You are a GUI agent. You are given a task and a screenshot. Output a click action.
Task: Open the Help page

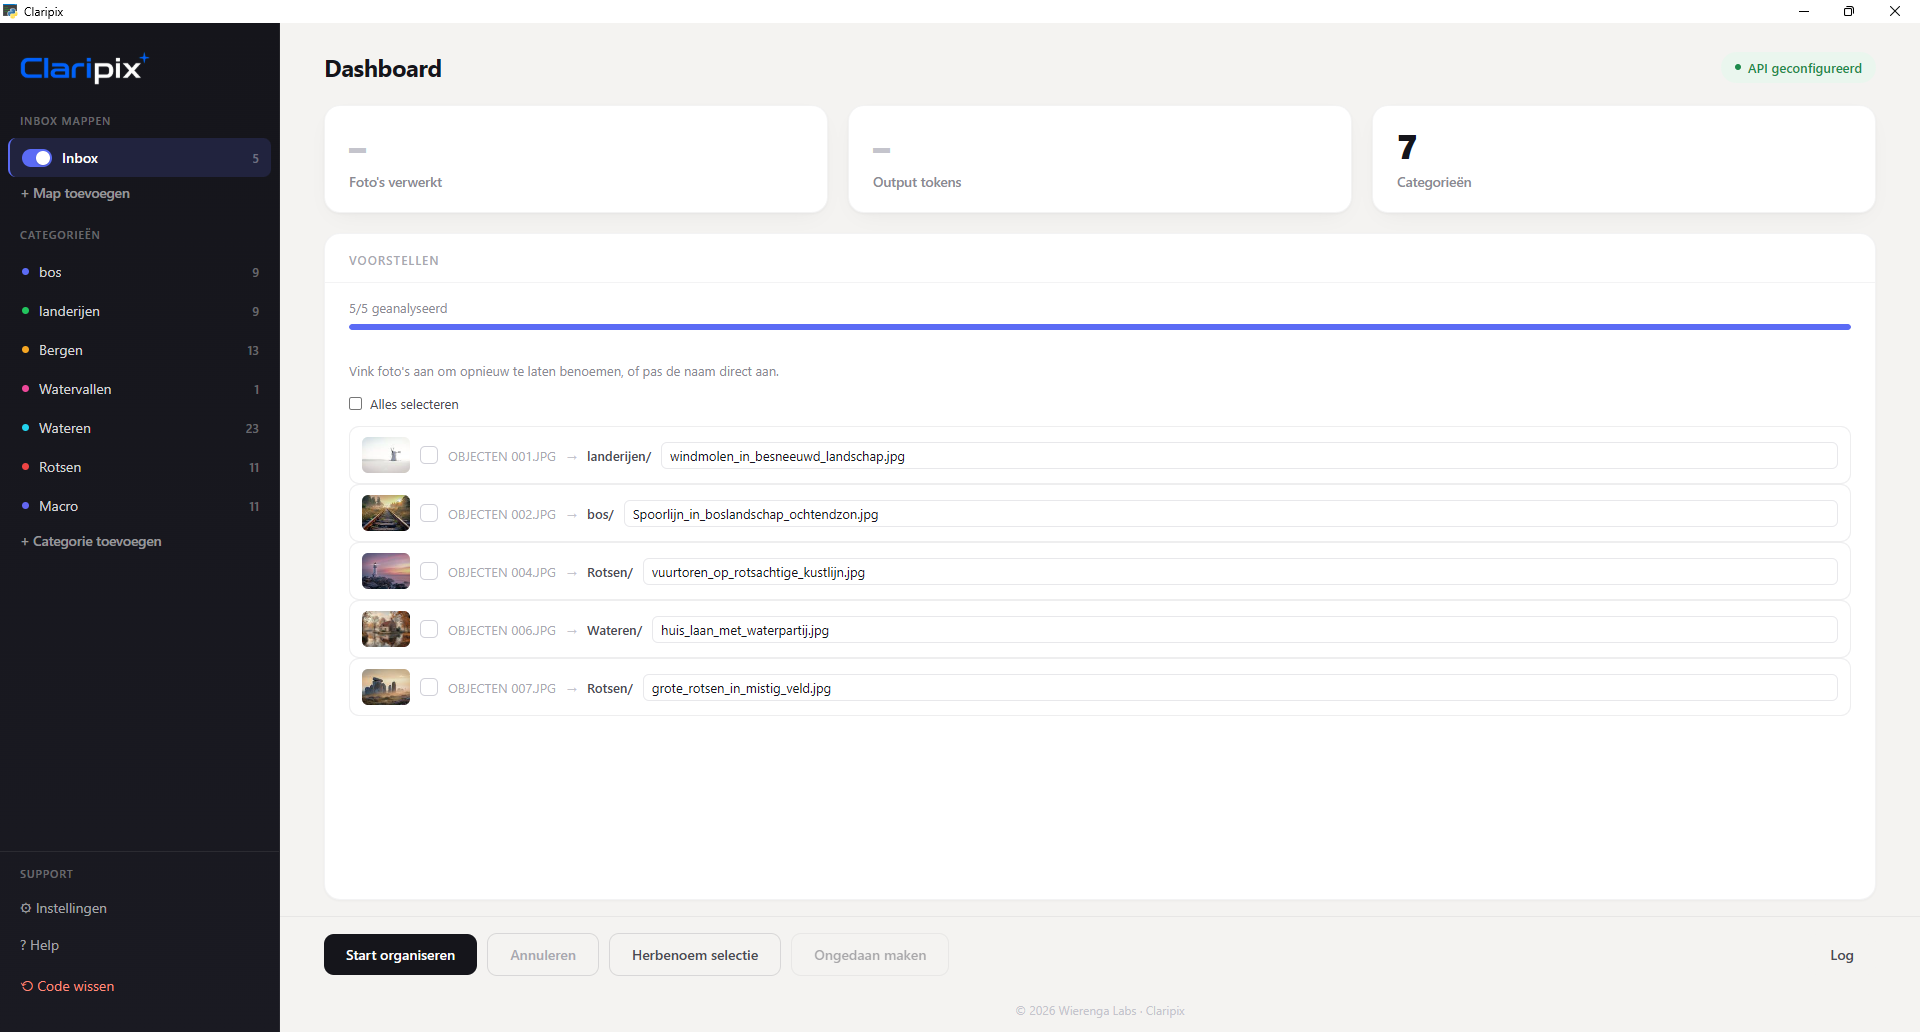(39, 945)
